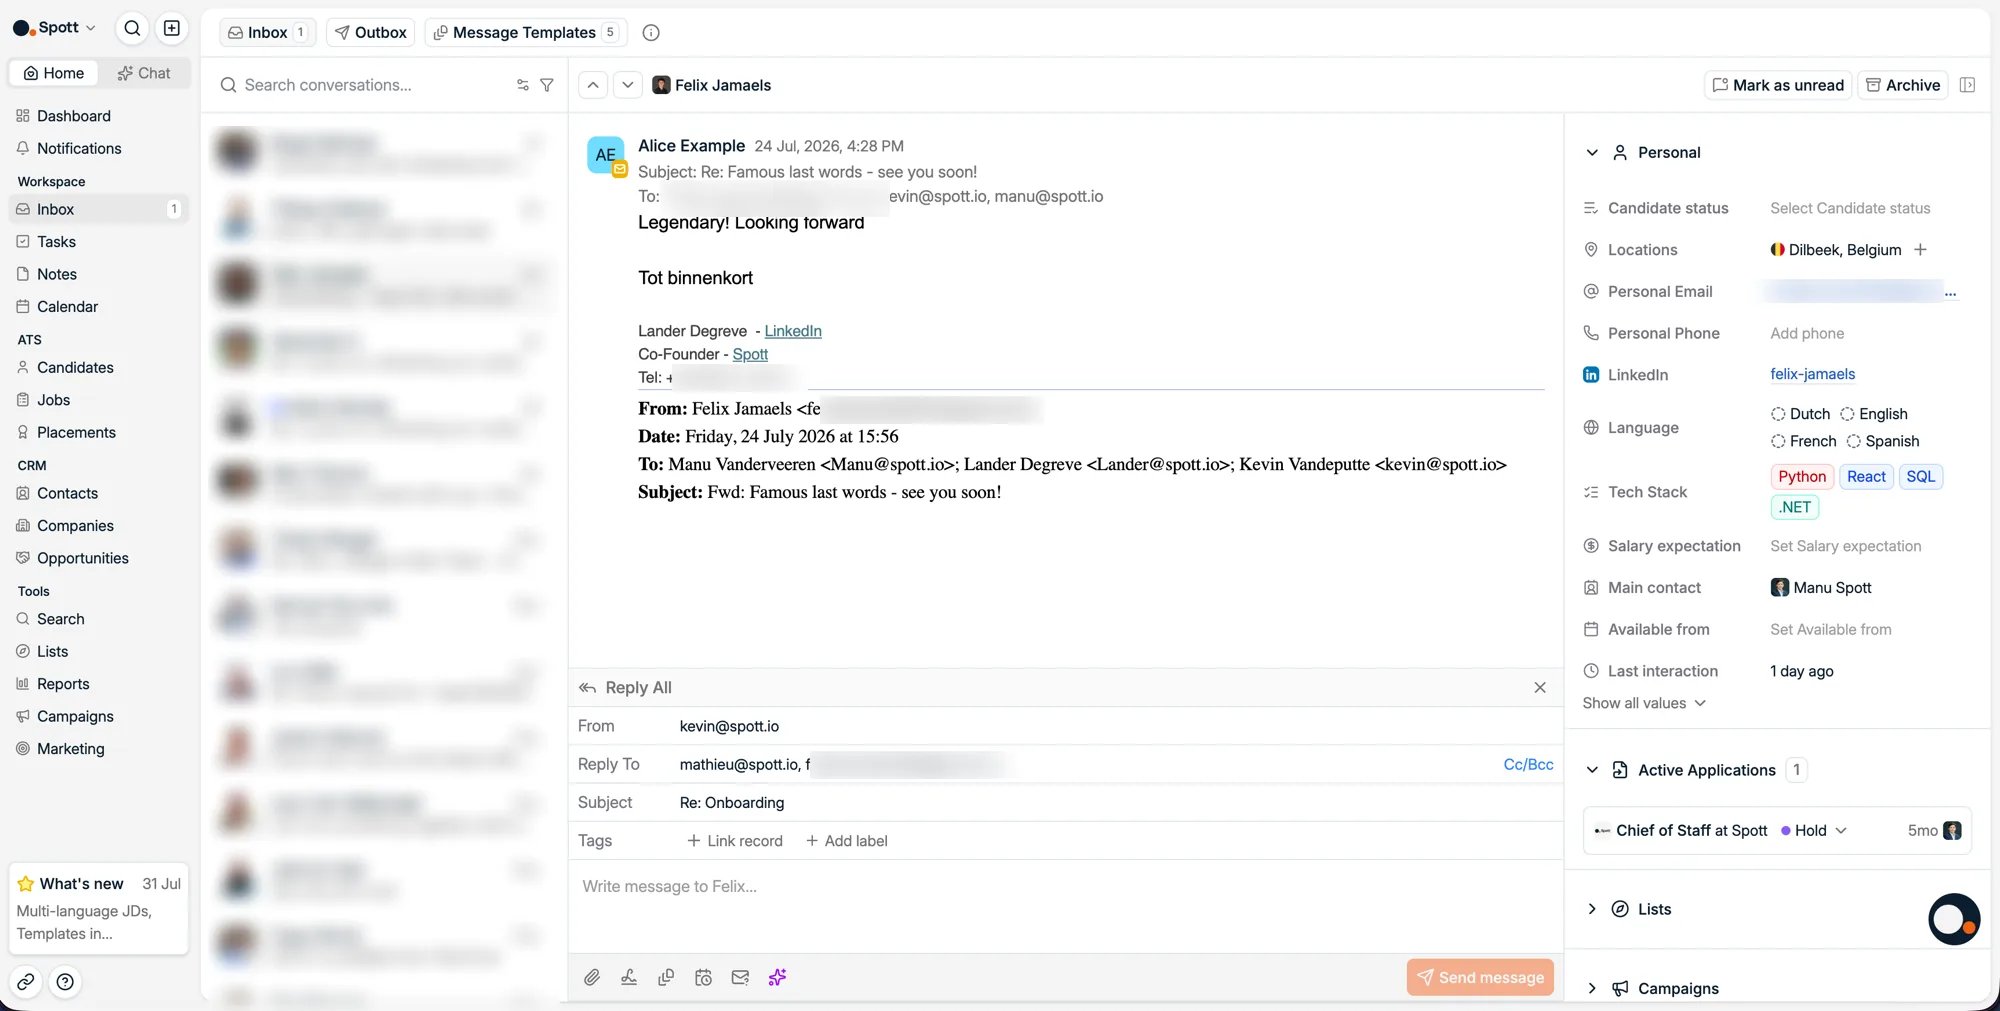Click the envelope icon in composer toolbar
Screen dimensions: 2000x1011
pyautogui.click(x=740, y=977)
